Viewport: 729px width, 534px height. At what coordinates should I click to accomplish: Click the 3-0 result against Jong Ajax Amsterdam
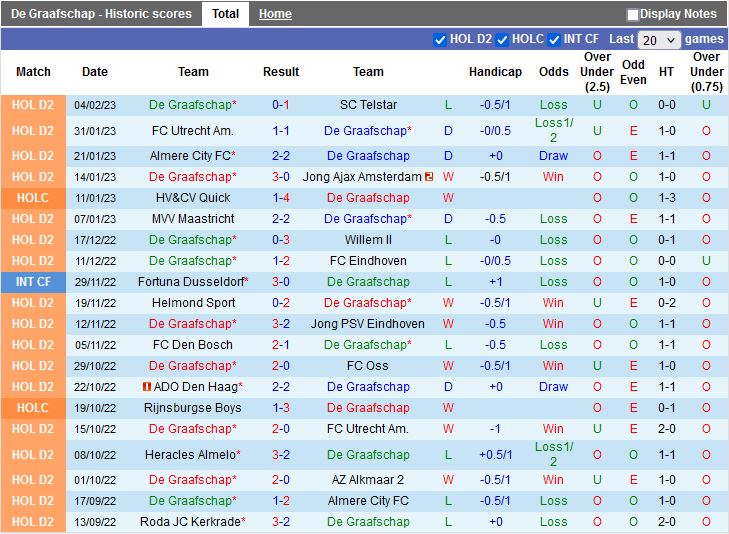pos(281,177)
